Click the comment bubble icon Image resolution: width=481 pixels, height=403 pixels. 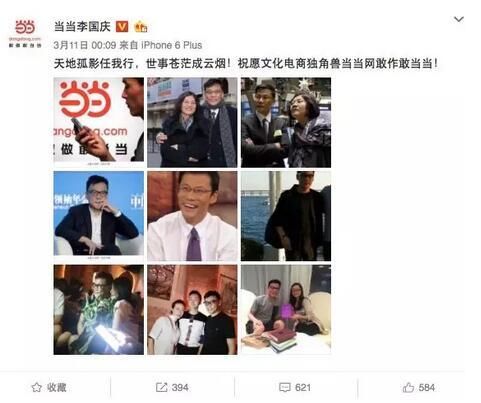click(285, 387)
